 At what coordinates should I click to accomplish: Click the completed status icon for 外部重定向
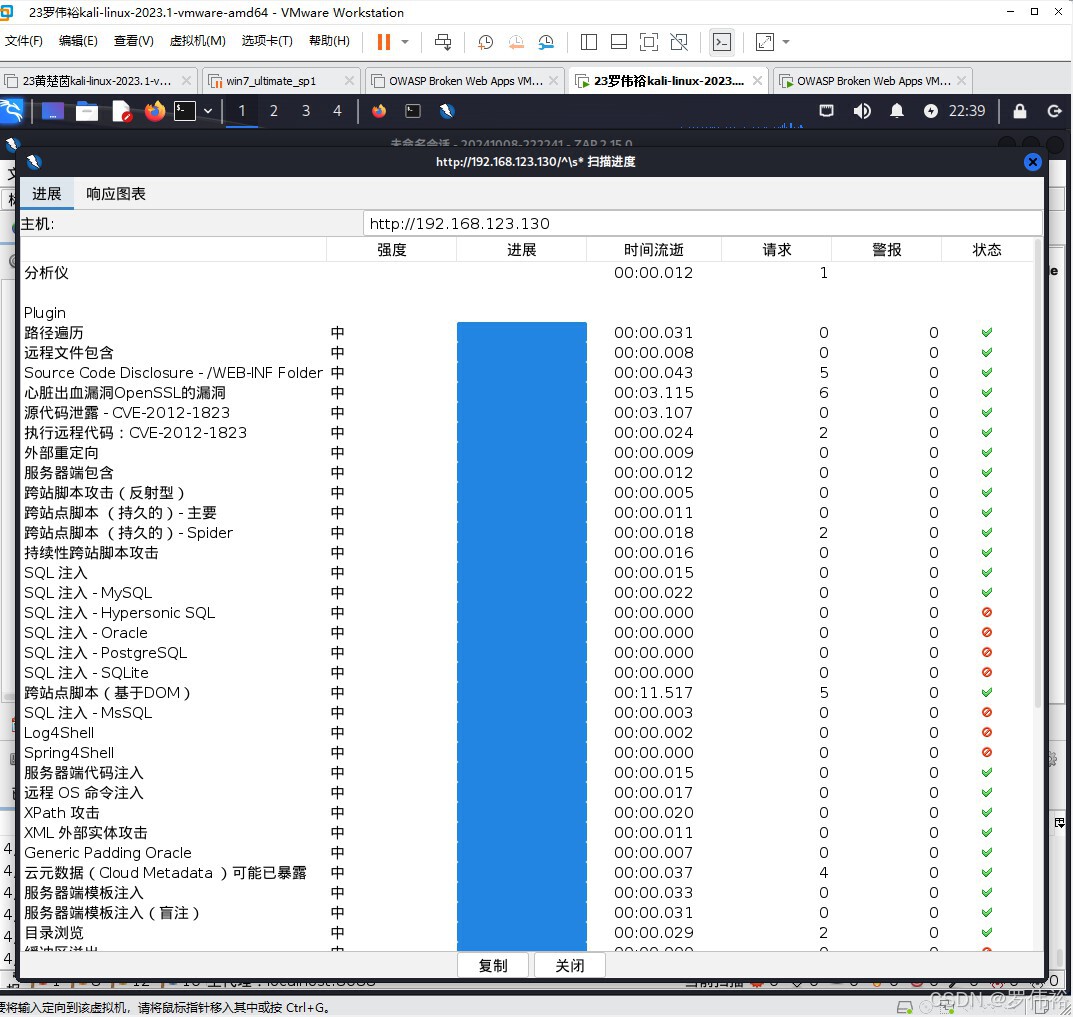point(987,452)
